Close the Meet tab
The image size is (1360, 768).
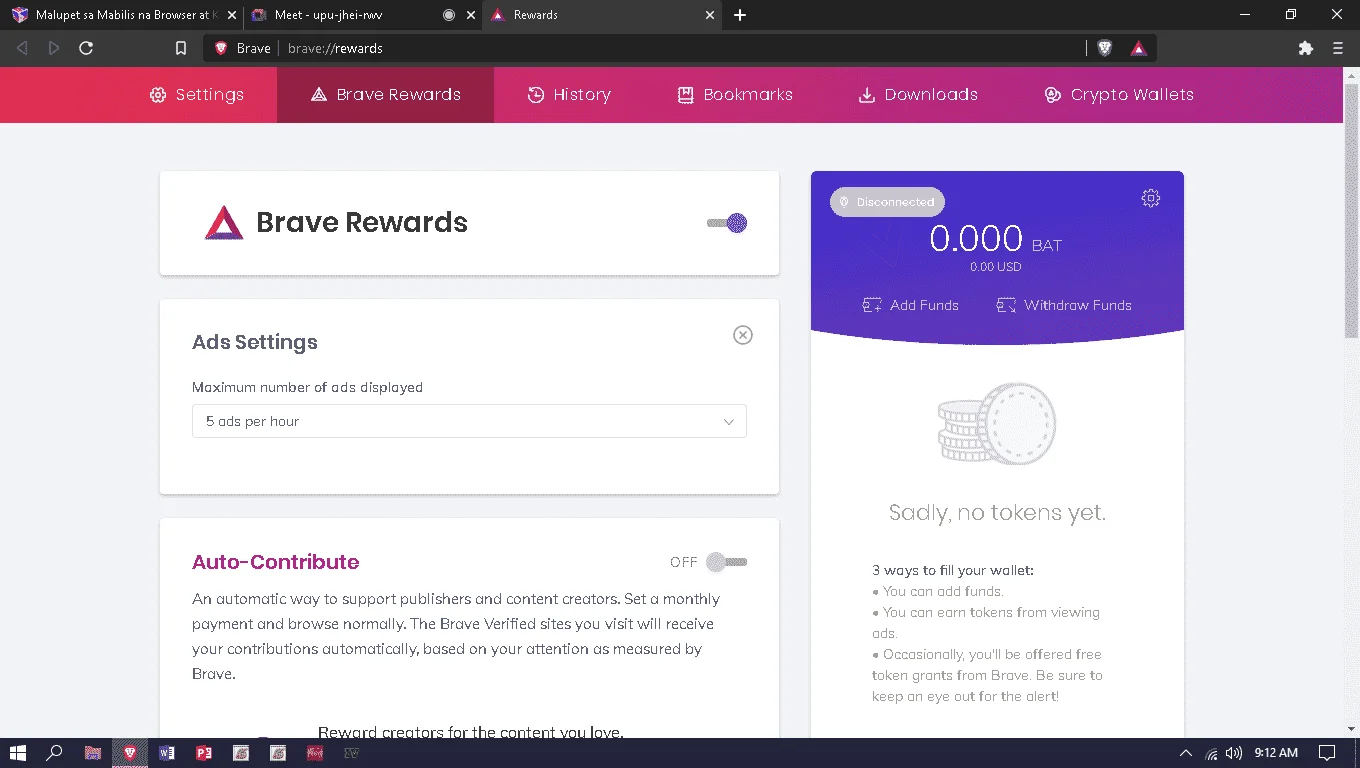pos(471,15)
